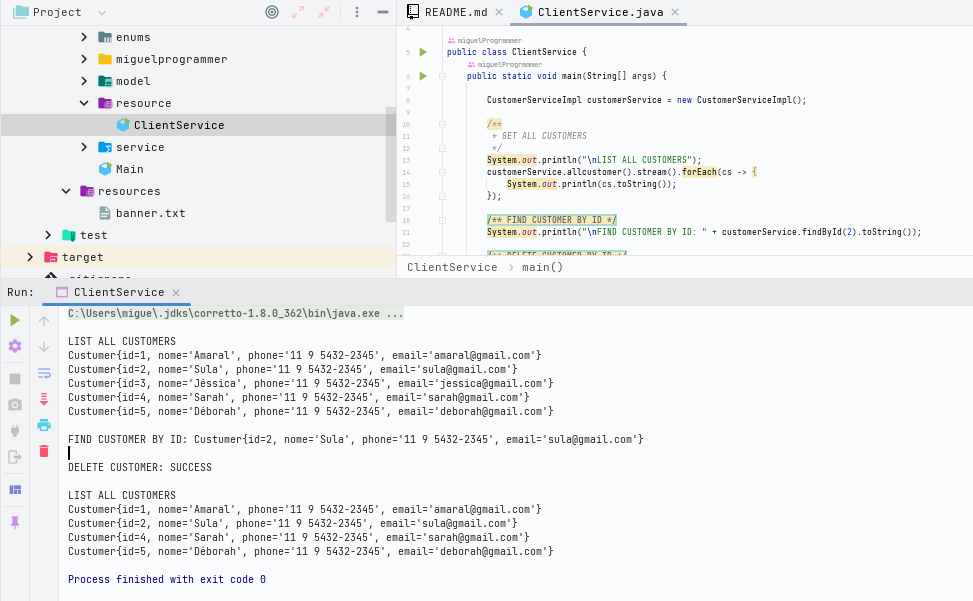Open run configuration settings gear icon
This screenshot has height=601, width=973.
[15, 346]
